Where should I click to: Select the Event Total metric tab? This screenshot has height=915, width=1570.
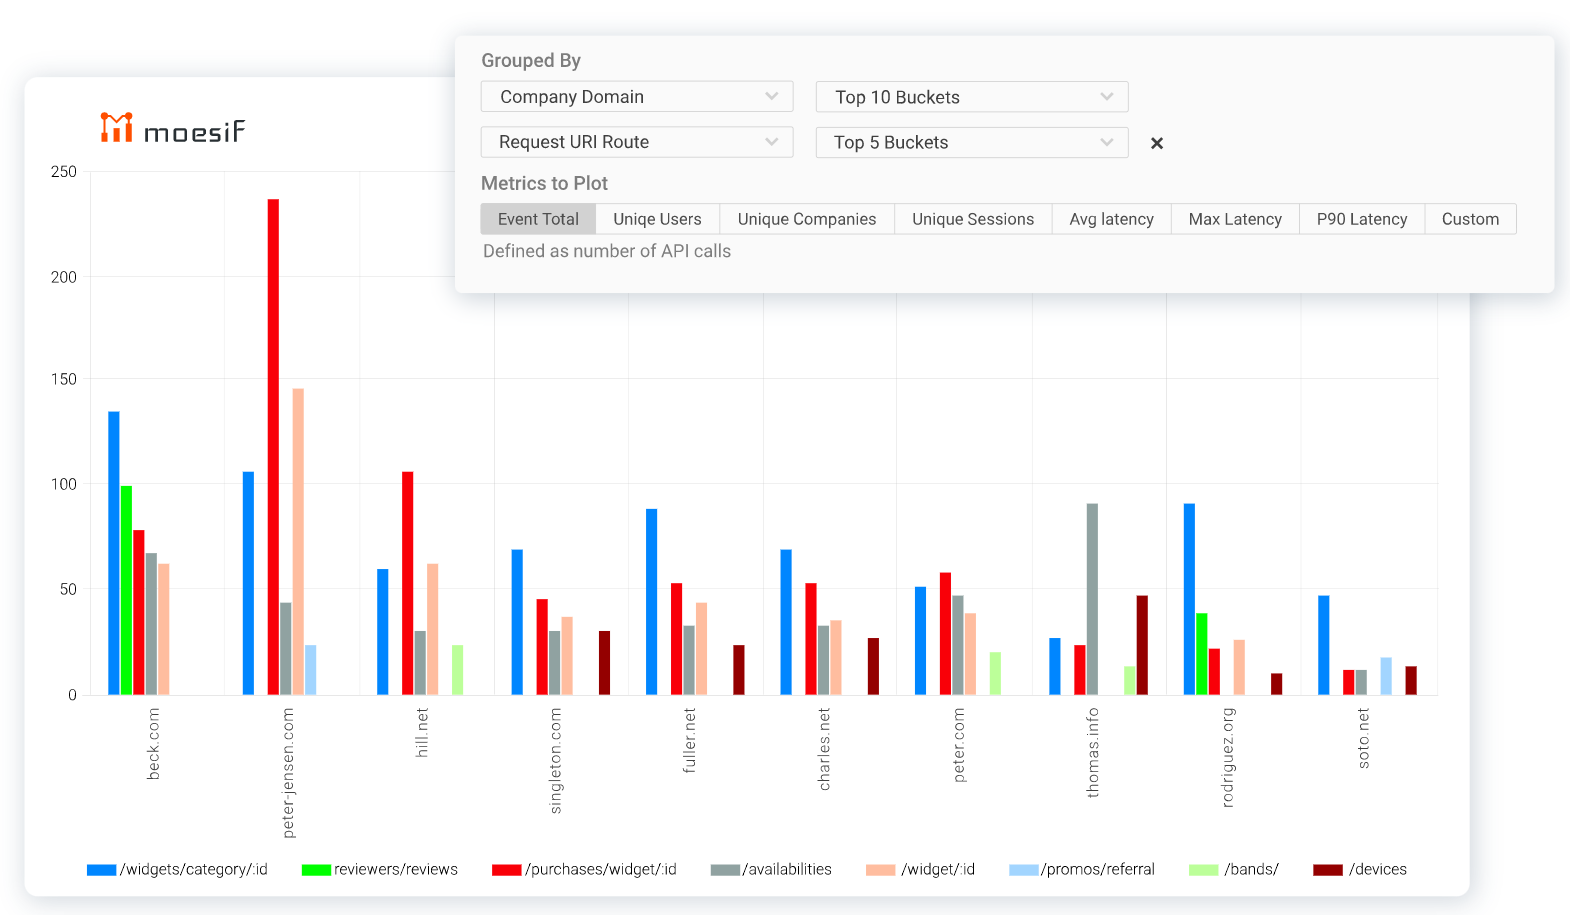pyautogui.click(x=538, y=219)
